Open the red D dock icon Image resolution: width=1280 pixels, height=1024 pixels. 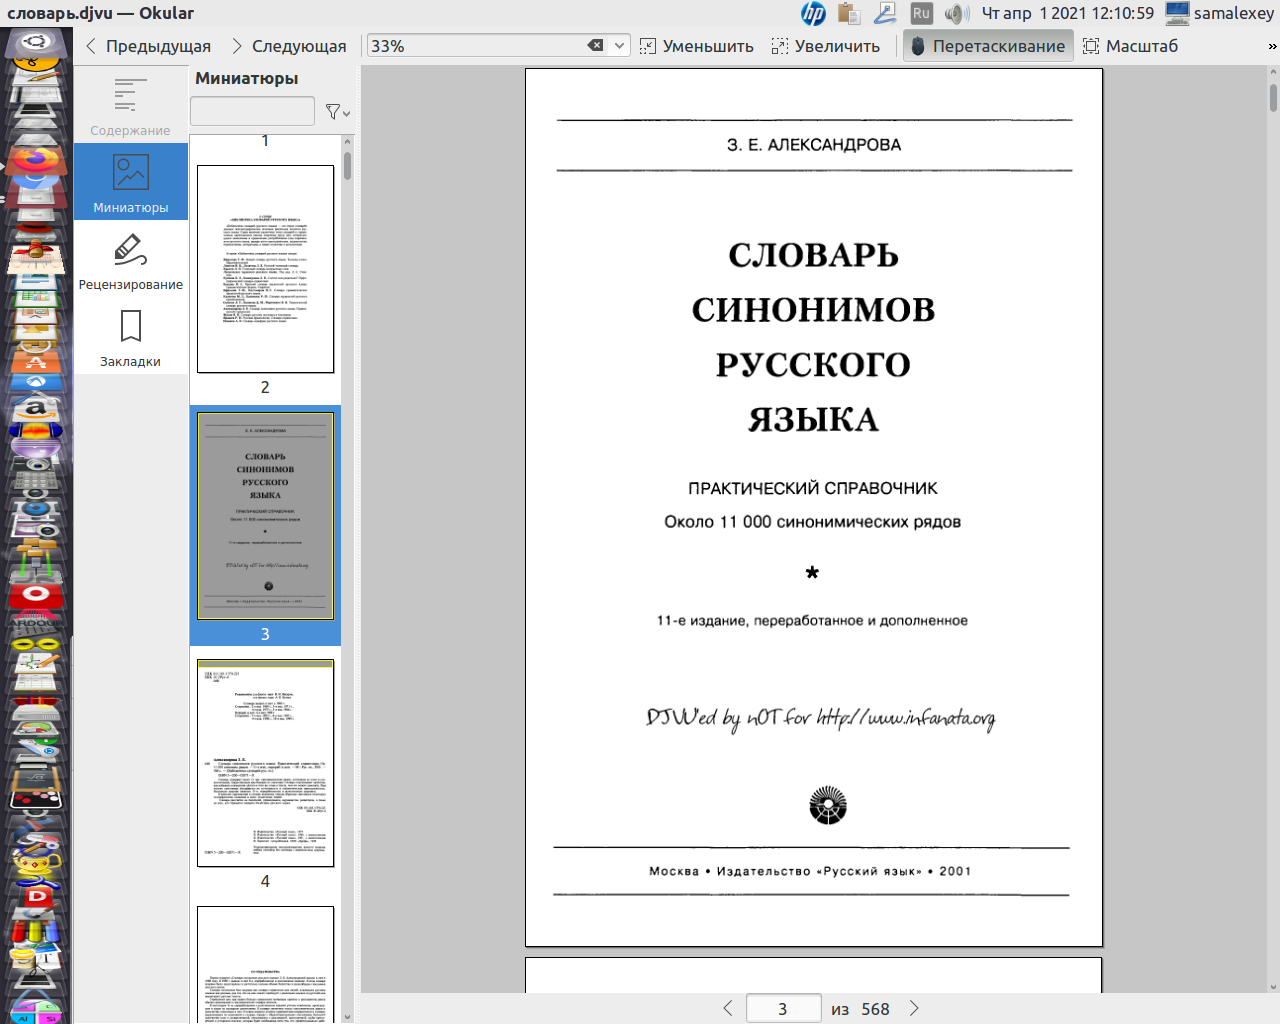[36, 897]
